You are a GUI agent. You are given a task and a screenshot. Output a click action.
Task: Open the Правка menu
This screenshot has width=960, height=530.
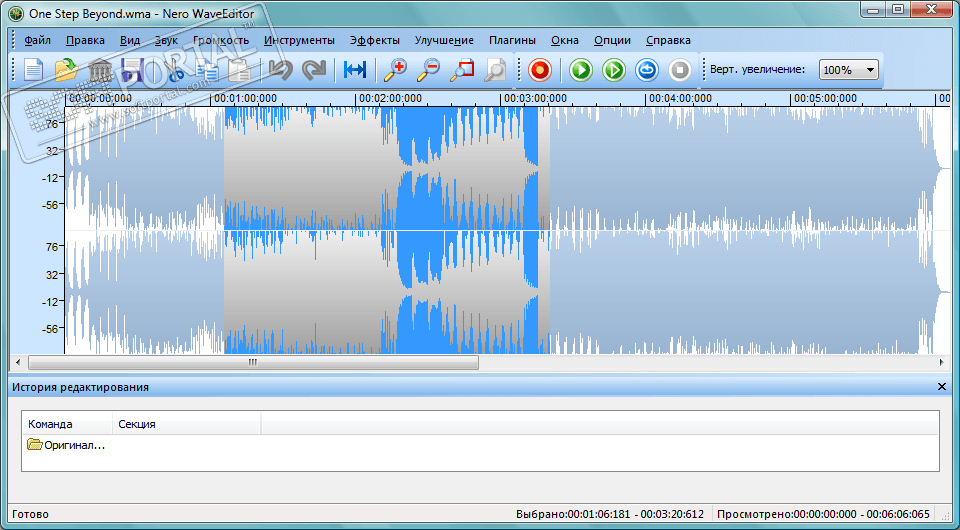[85, 40]
